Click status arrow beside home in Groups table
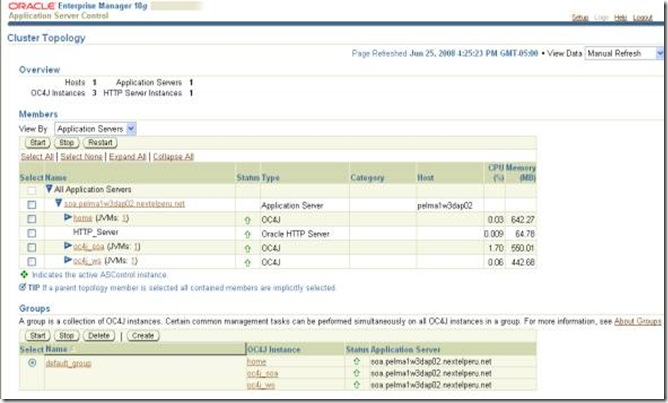The image size is (668, 403). [357, 361]
